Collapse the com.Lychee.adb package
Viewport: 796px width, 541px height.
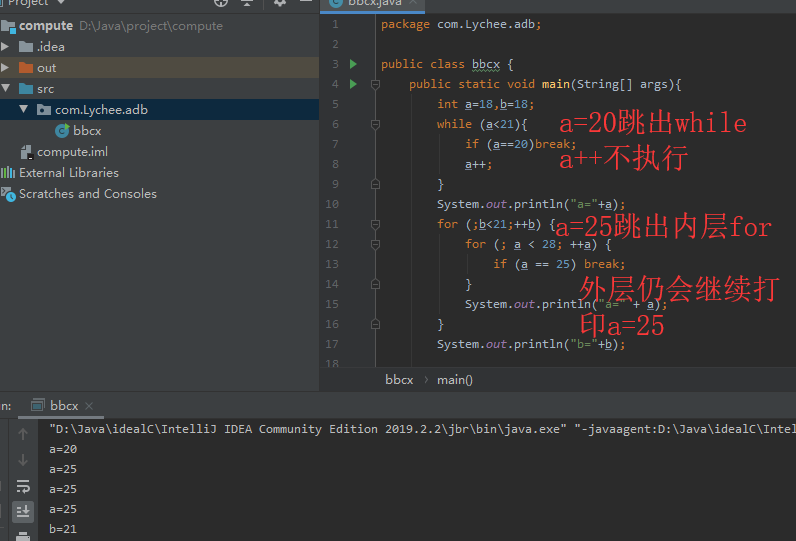pos(23,109)
